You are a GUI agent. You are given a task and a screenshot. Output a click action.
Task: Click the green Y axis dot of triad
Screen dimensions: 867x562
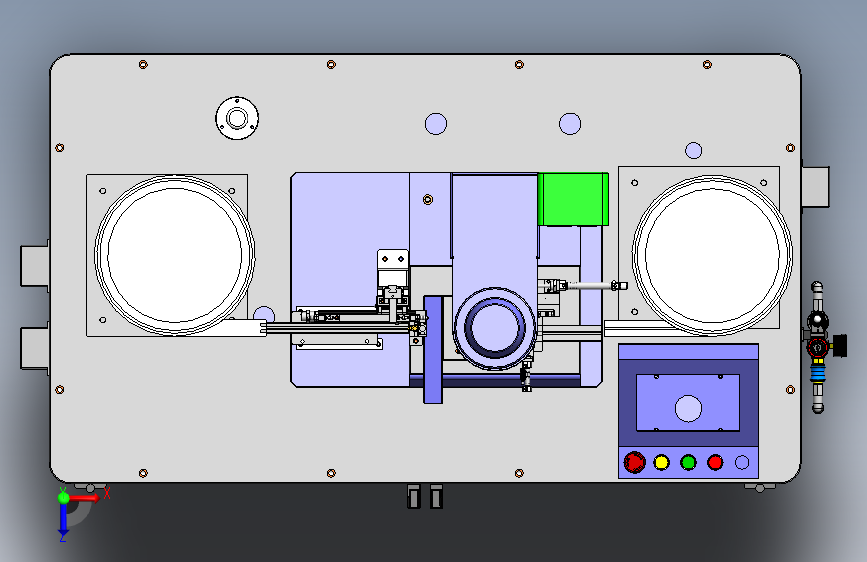[64, 497]
